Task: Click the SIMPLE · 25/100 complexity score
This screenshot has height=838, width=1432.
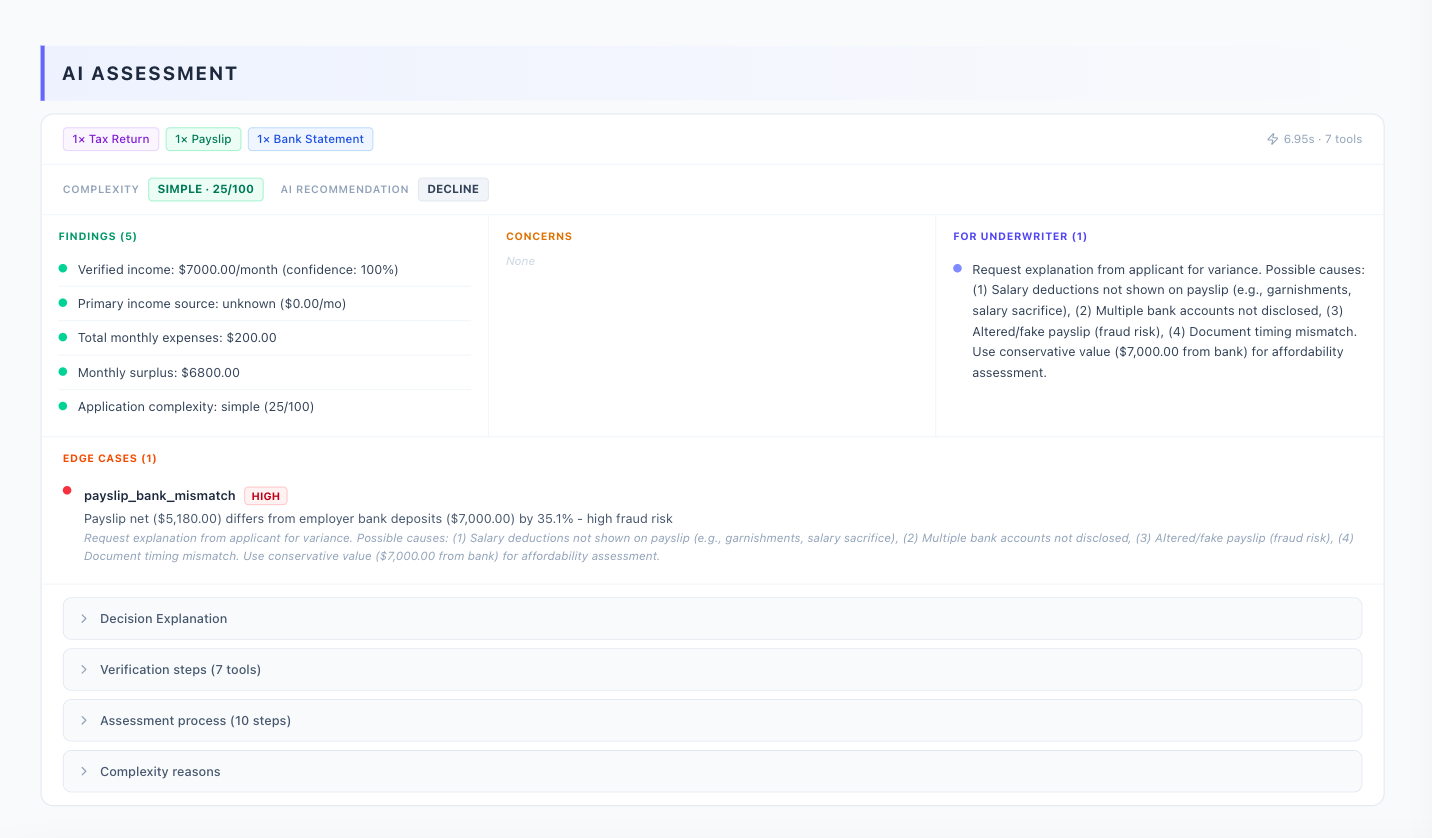Action: (x=206, y=188)
